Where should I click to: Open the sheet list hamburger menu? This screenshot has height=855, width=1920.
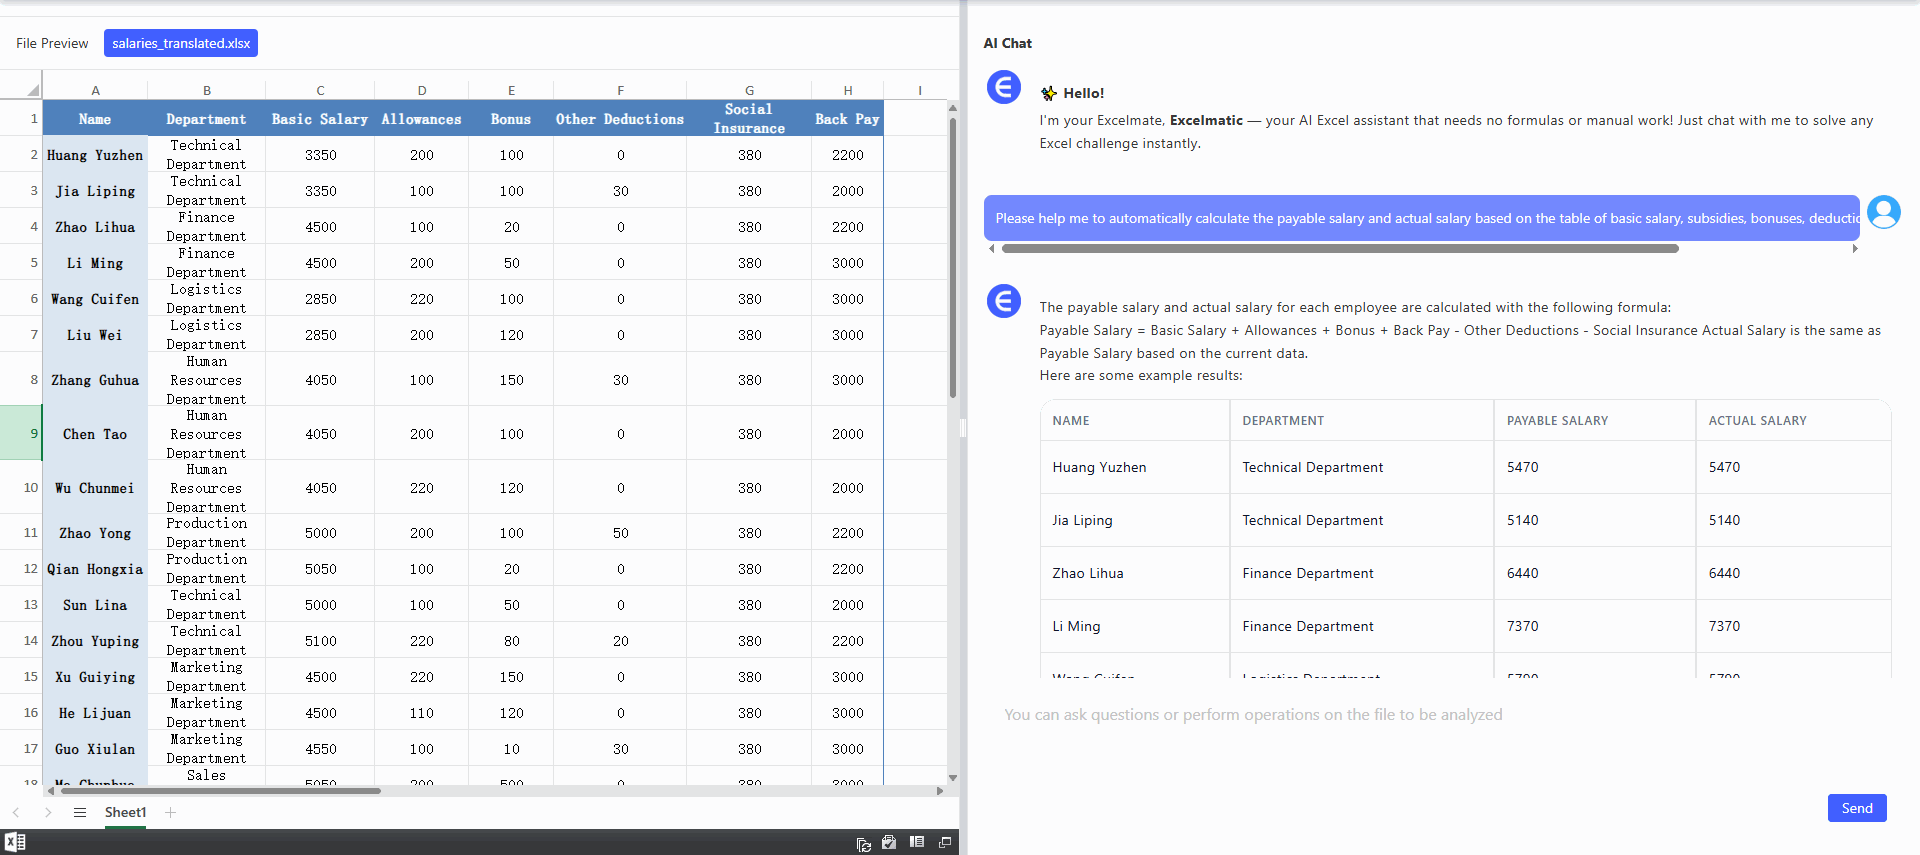coord(80,812)
